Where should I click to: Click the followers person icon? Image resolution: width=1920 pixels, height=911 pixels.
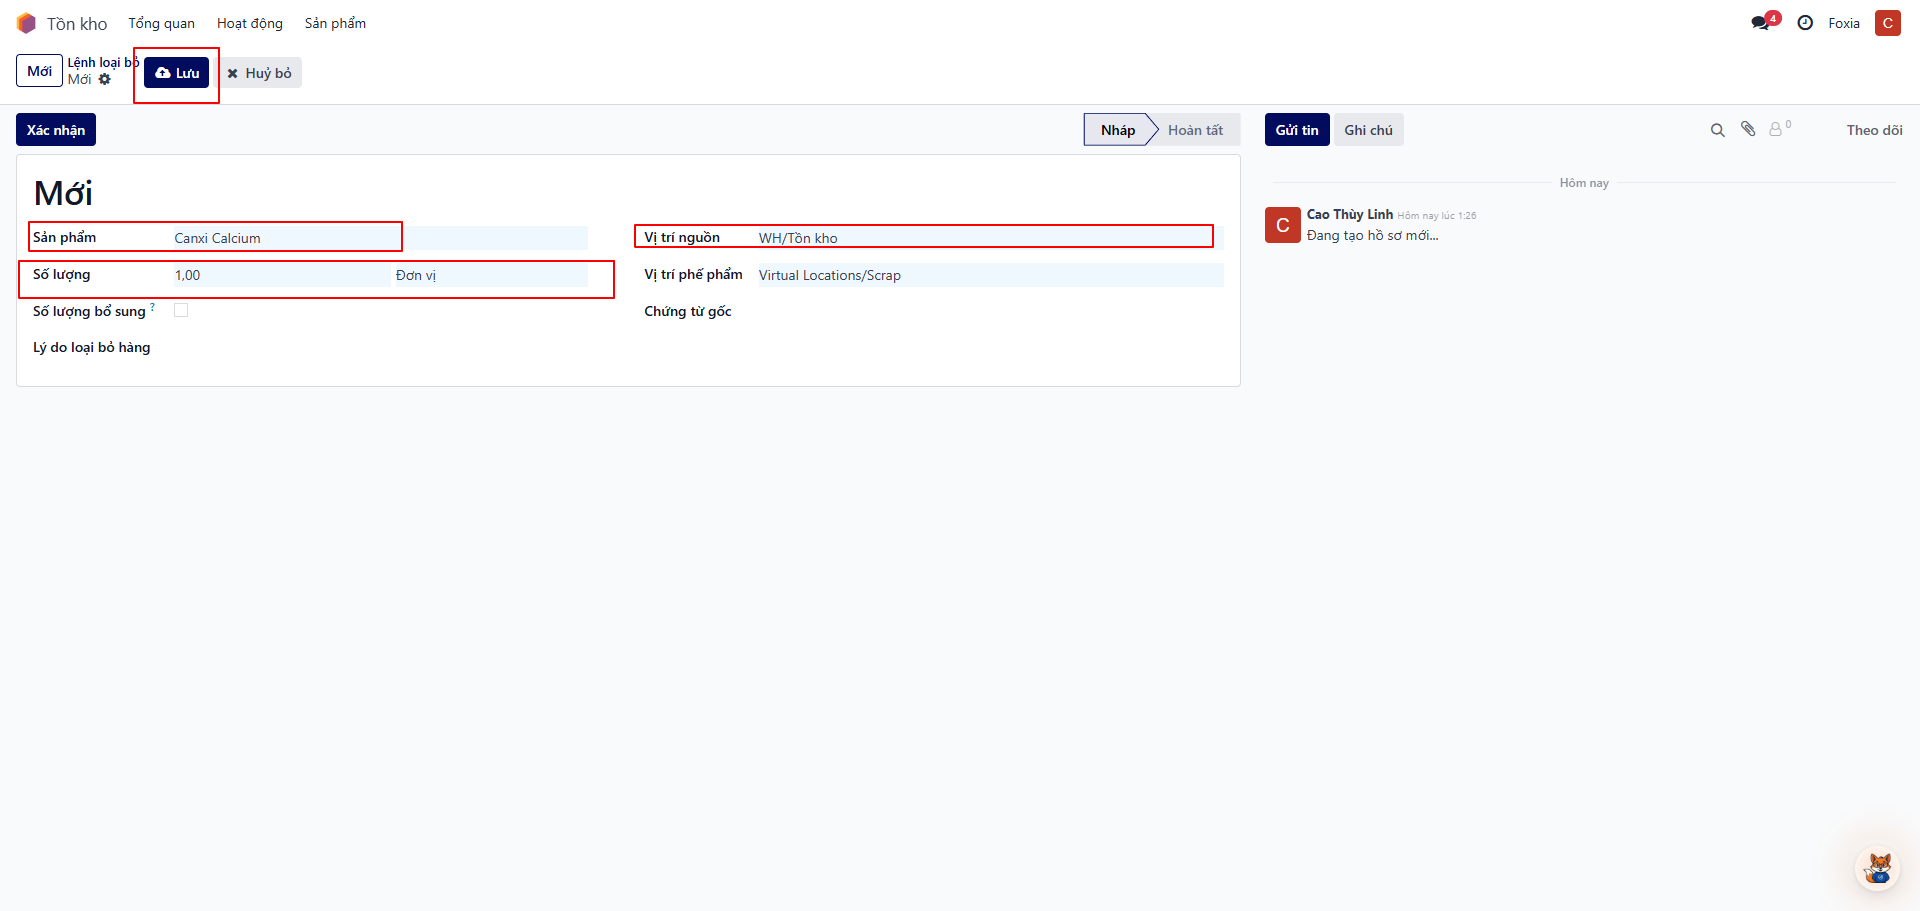coord(1776,130)
